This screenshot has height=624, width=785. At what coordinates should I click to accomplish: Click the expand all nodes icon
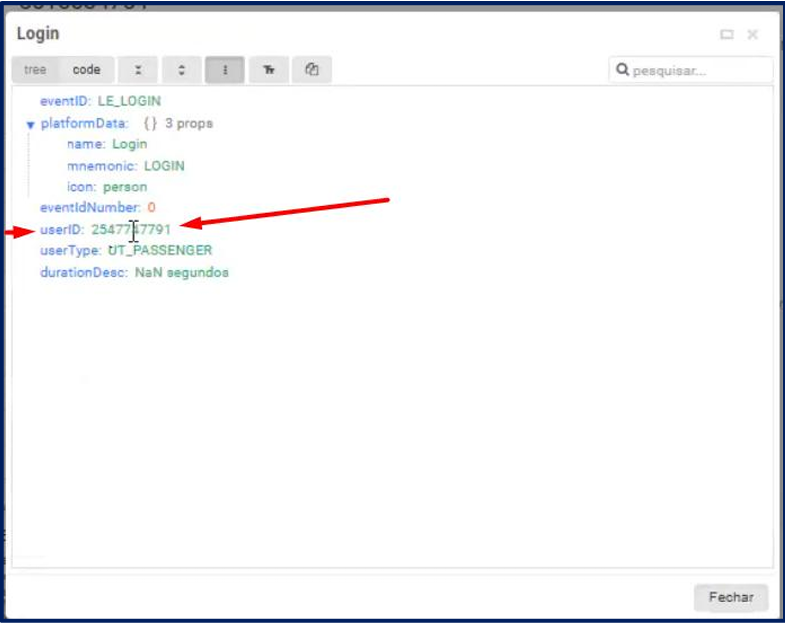tap(181, 70)
